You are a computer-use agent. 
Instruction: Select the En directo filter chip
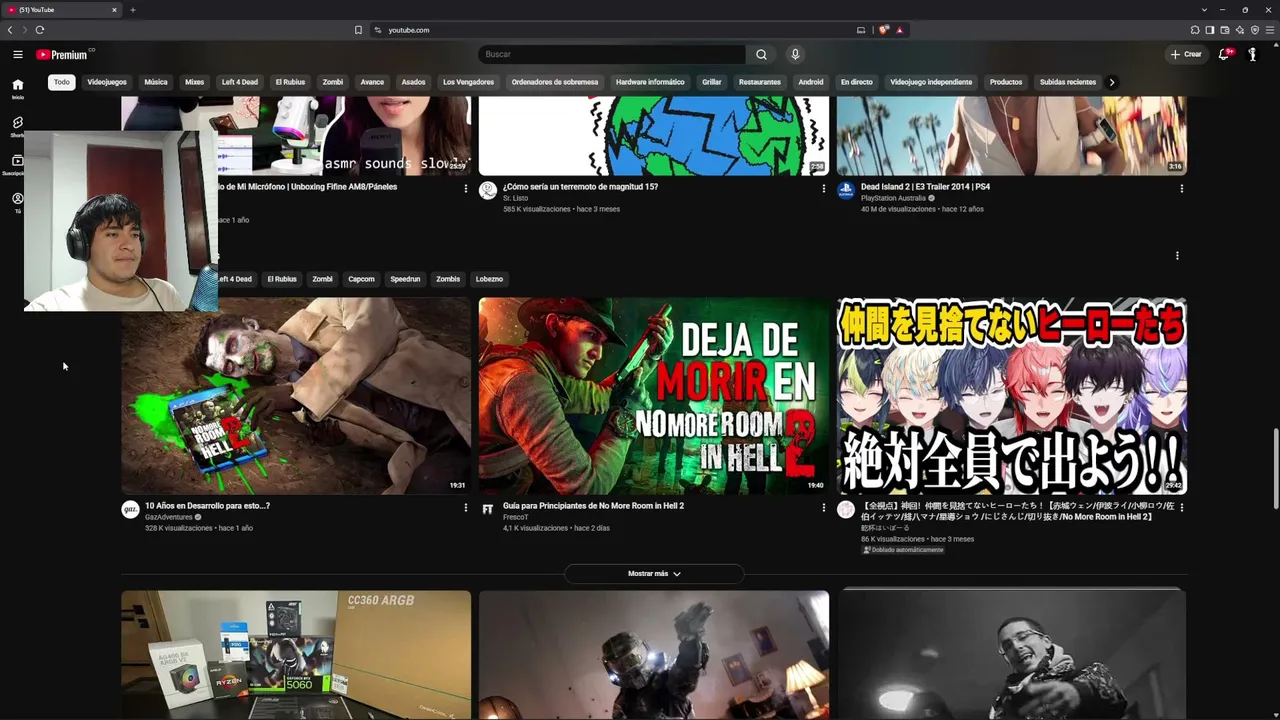pyautogui.click(x=856, y=82)
